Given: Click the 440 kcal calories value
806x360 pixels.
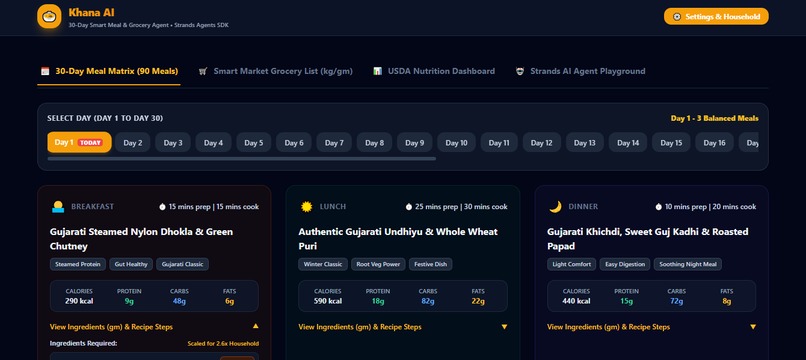Looking at the screenshot, I should tap(576, 301).
